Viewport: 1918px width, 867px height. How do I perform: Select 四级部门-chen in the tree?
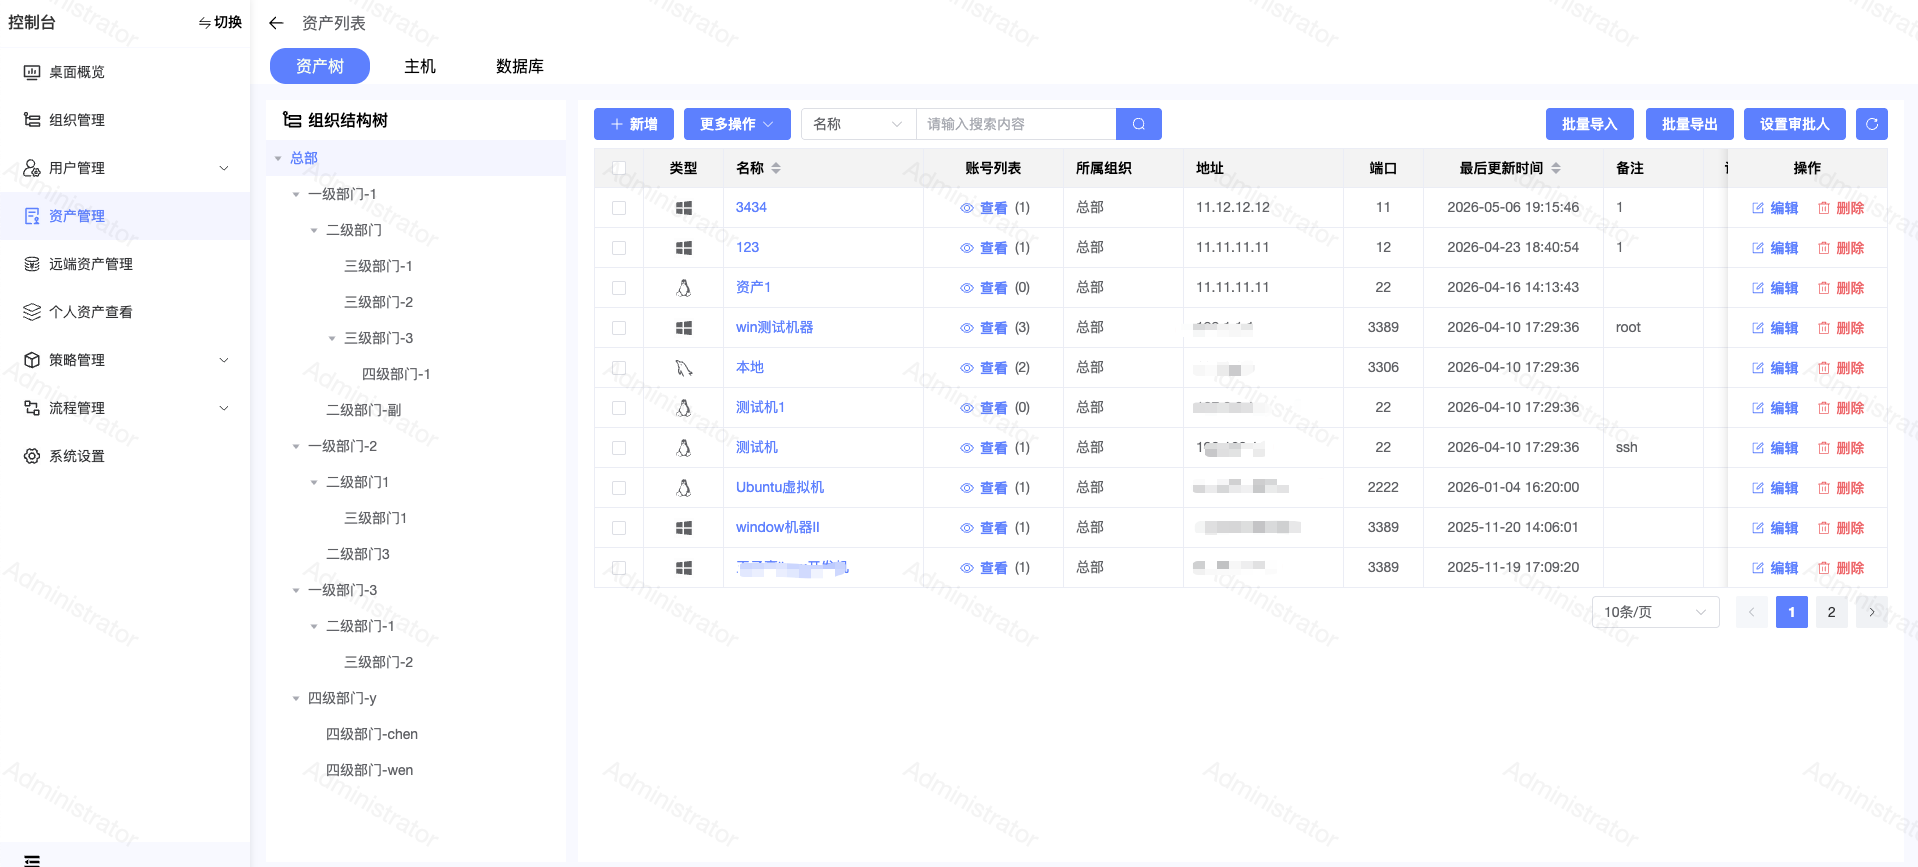pos(372,734)
